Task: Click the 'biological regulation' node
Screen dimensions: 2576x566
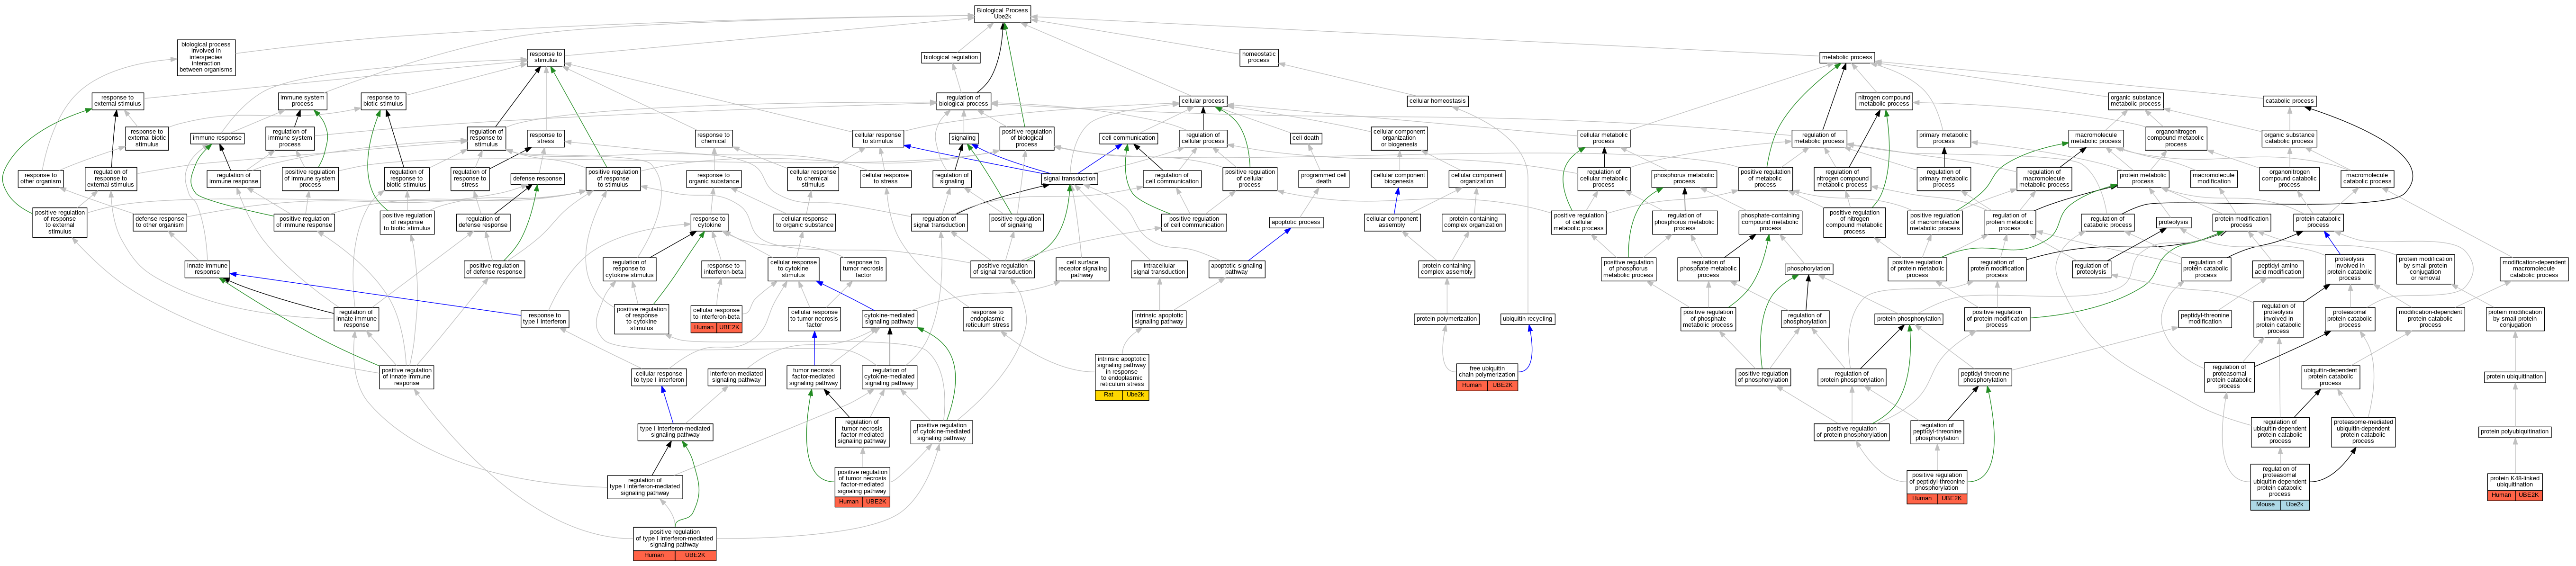Action: (x=951, y=57)
